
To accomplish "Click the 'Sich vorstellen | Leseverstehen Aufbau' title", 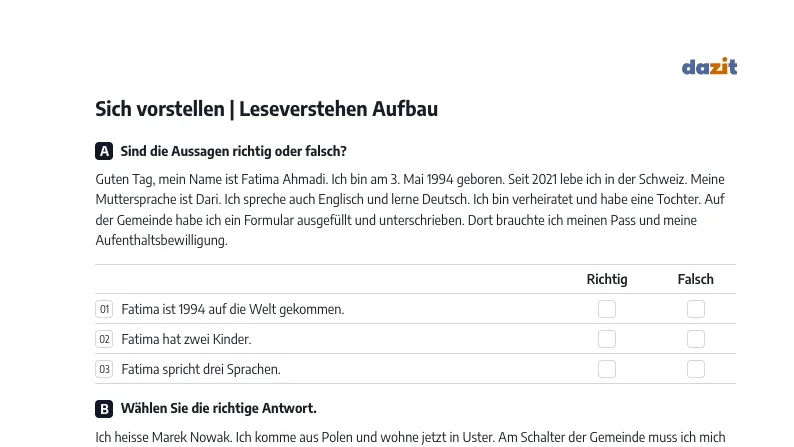I will point(266,109).
